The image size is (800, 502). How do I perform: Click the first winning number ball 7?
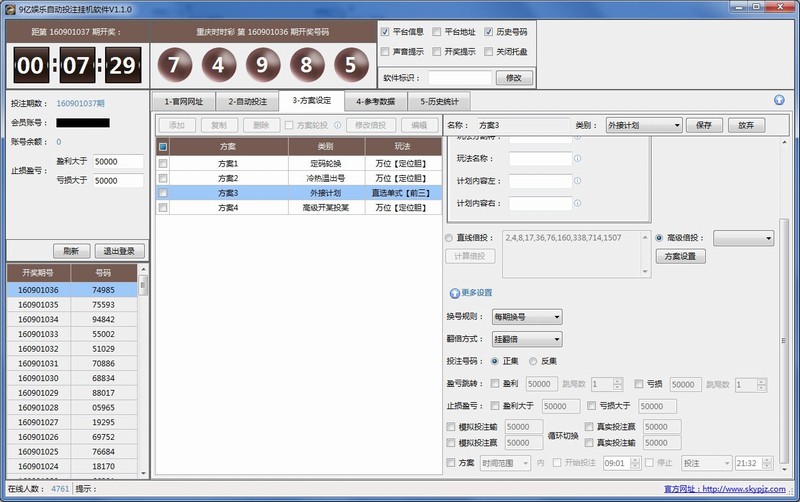174,65
